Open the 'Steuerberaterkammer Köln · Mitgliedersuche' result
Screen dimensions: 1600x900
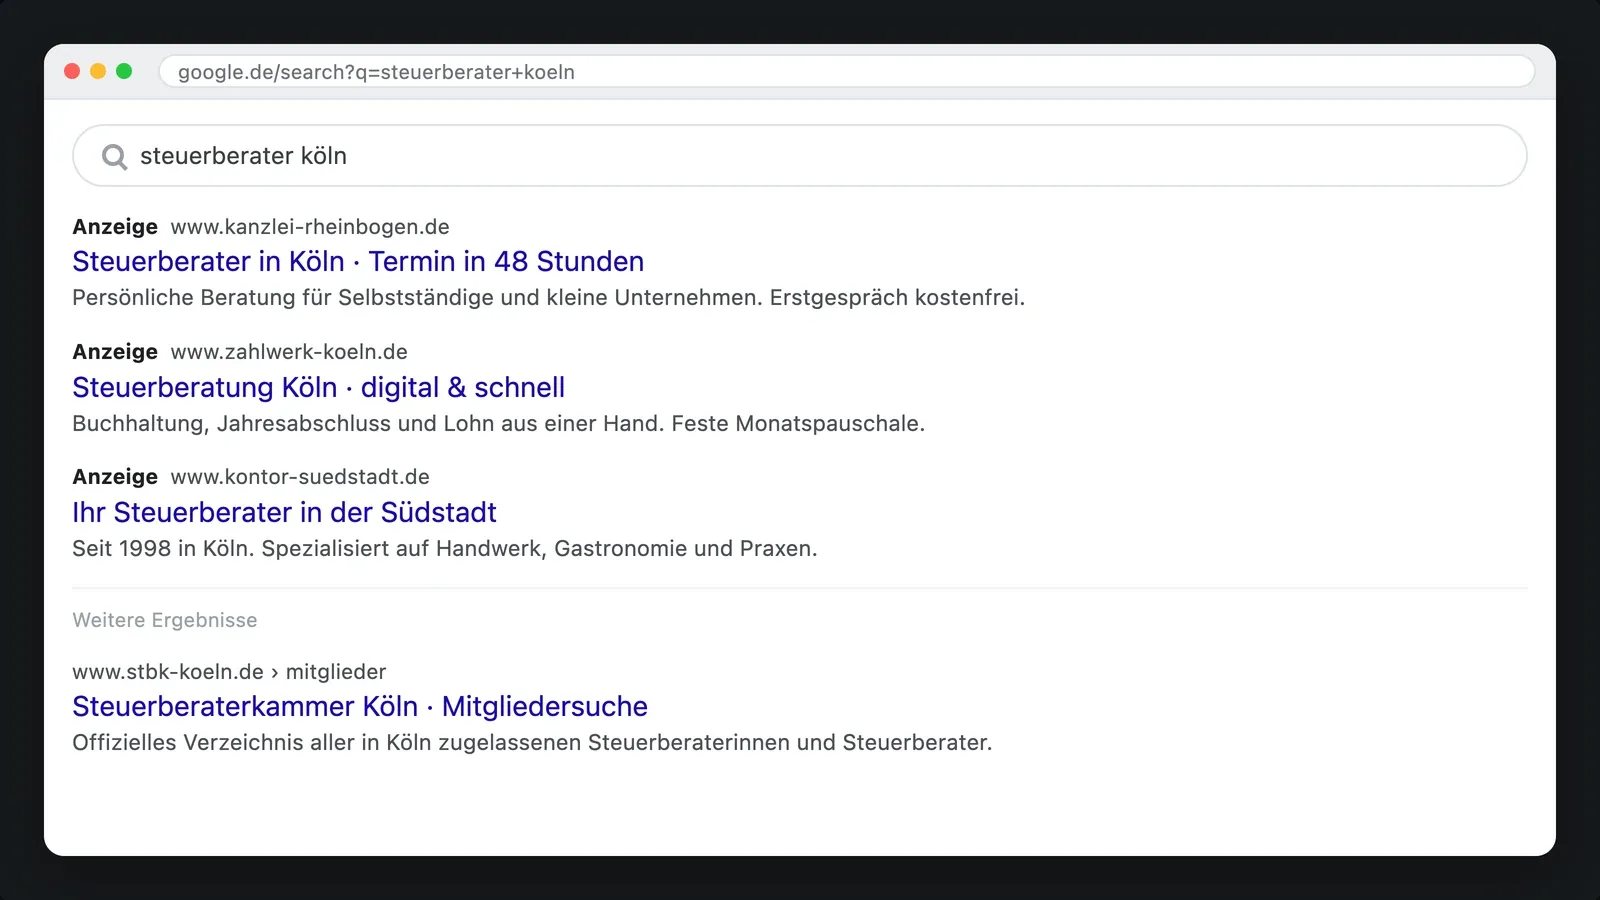click(360, 706)
